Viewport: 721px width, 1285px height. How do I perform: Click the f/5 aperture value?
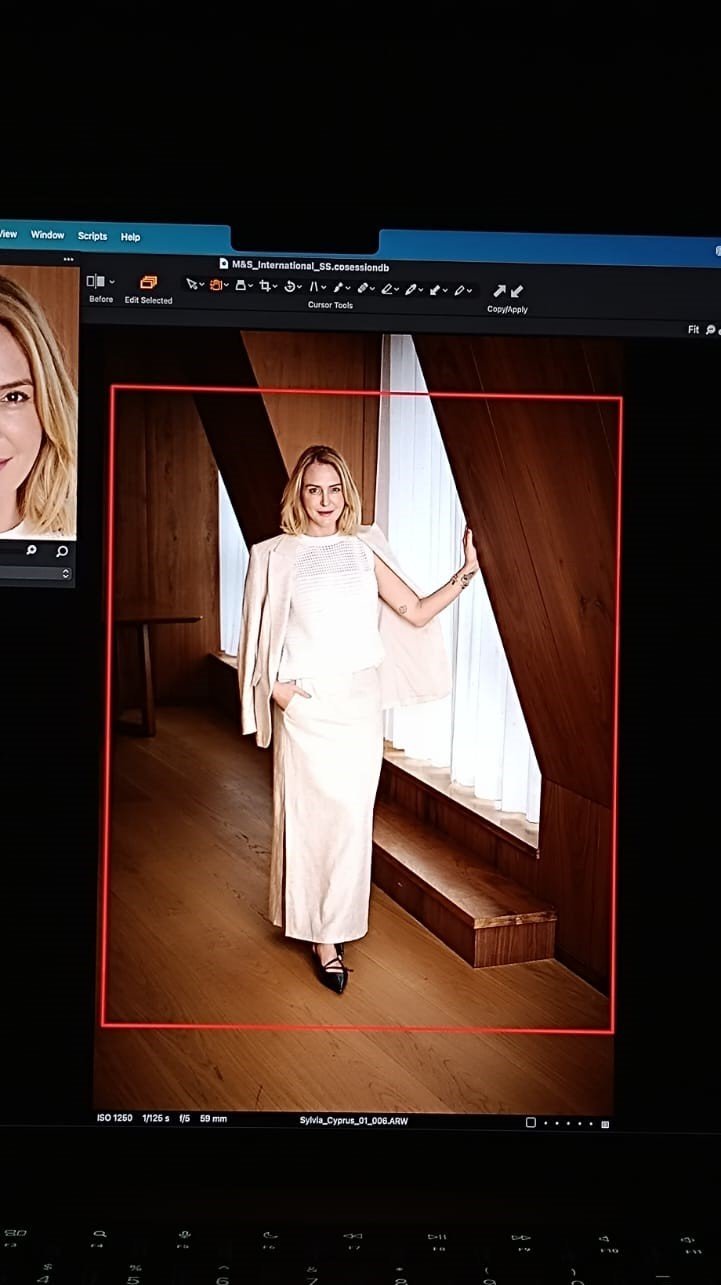tap(185, 1118)
